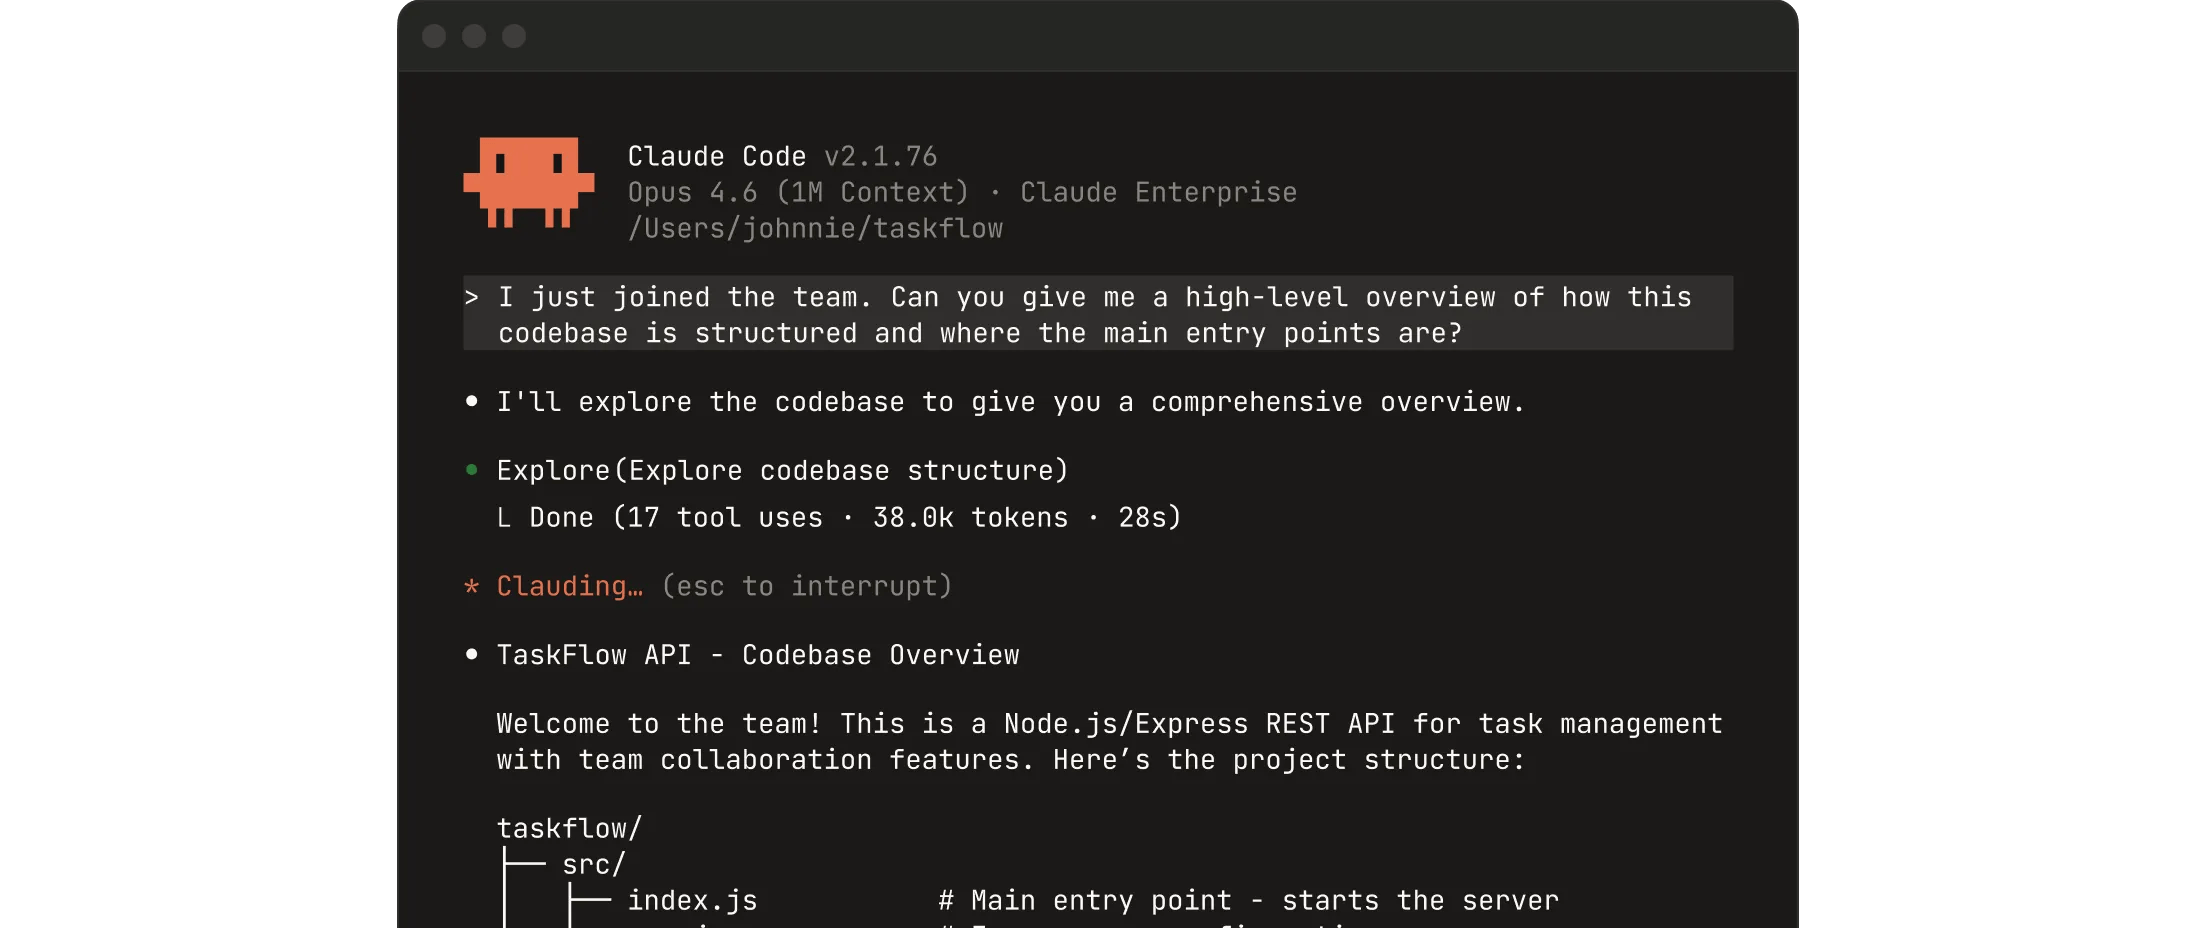This screenshot has width=2196, height=928.
Task: Click the Claude Enterprise plan label
Action: pyautogui.click(x=1158, y=193)
